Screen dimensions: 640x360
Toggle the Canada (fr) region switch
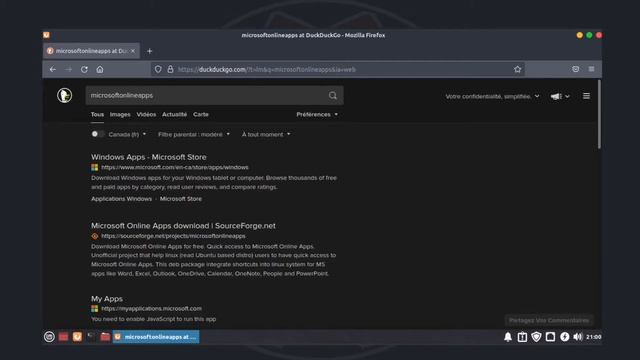98,134
